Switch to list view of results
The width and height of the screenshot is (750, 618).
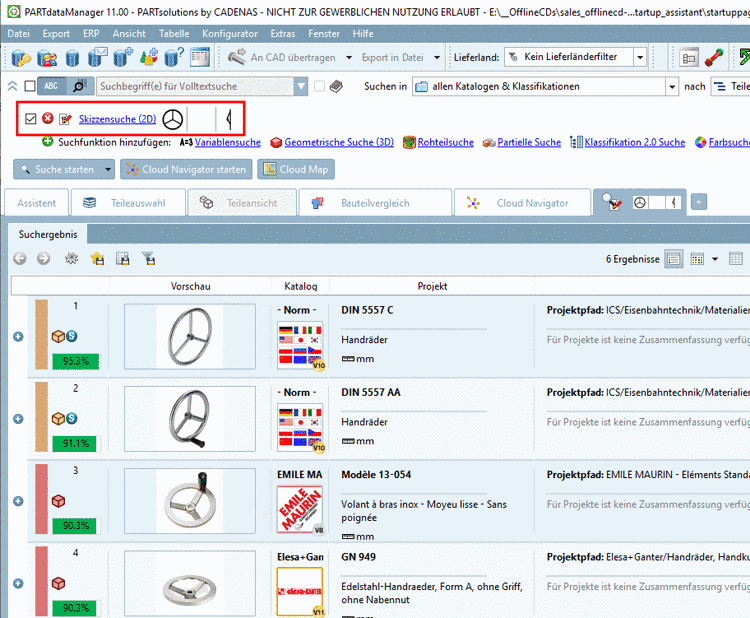pyautogui.click(x=673, y=259)
